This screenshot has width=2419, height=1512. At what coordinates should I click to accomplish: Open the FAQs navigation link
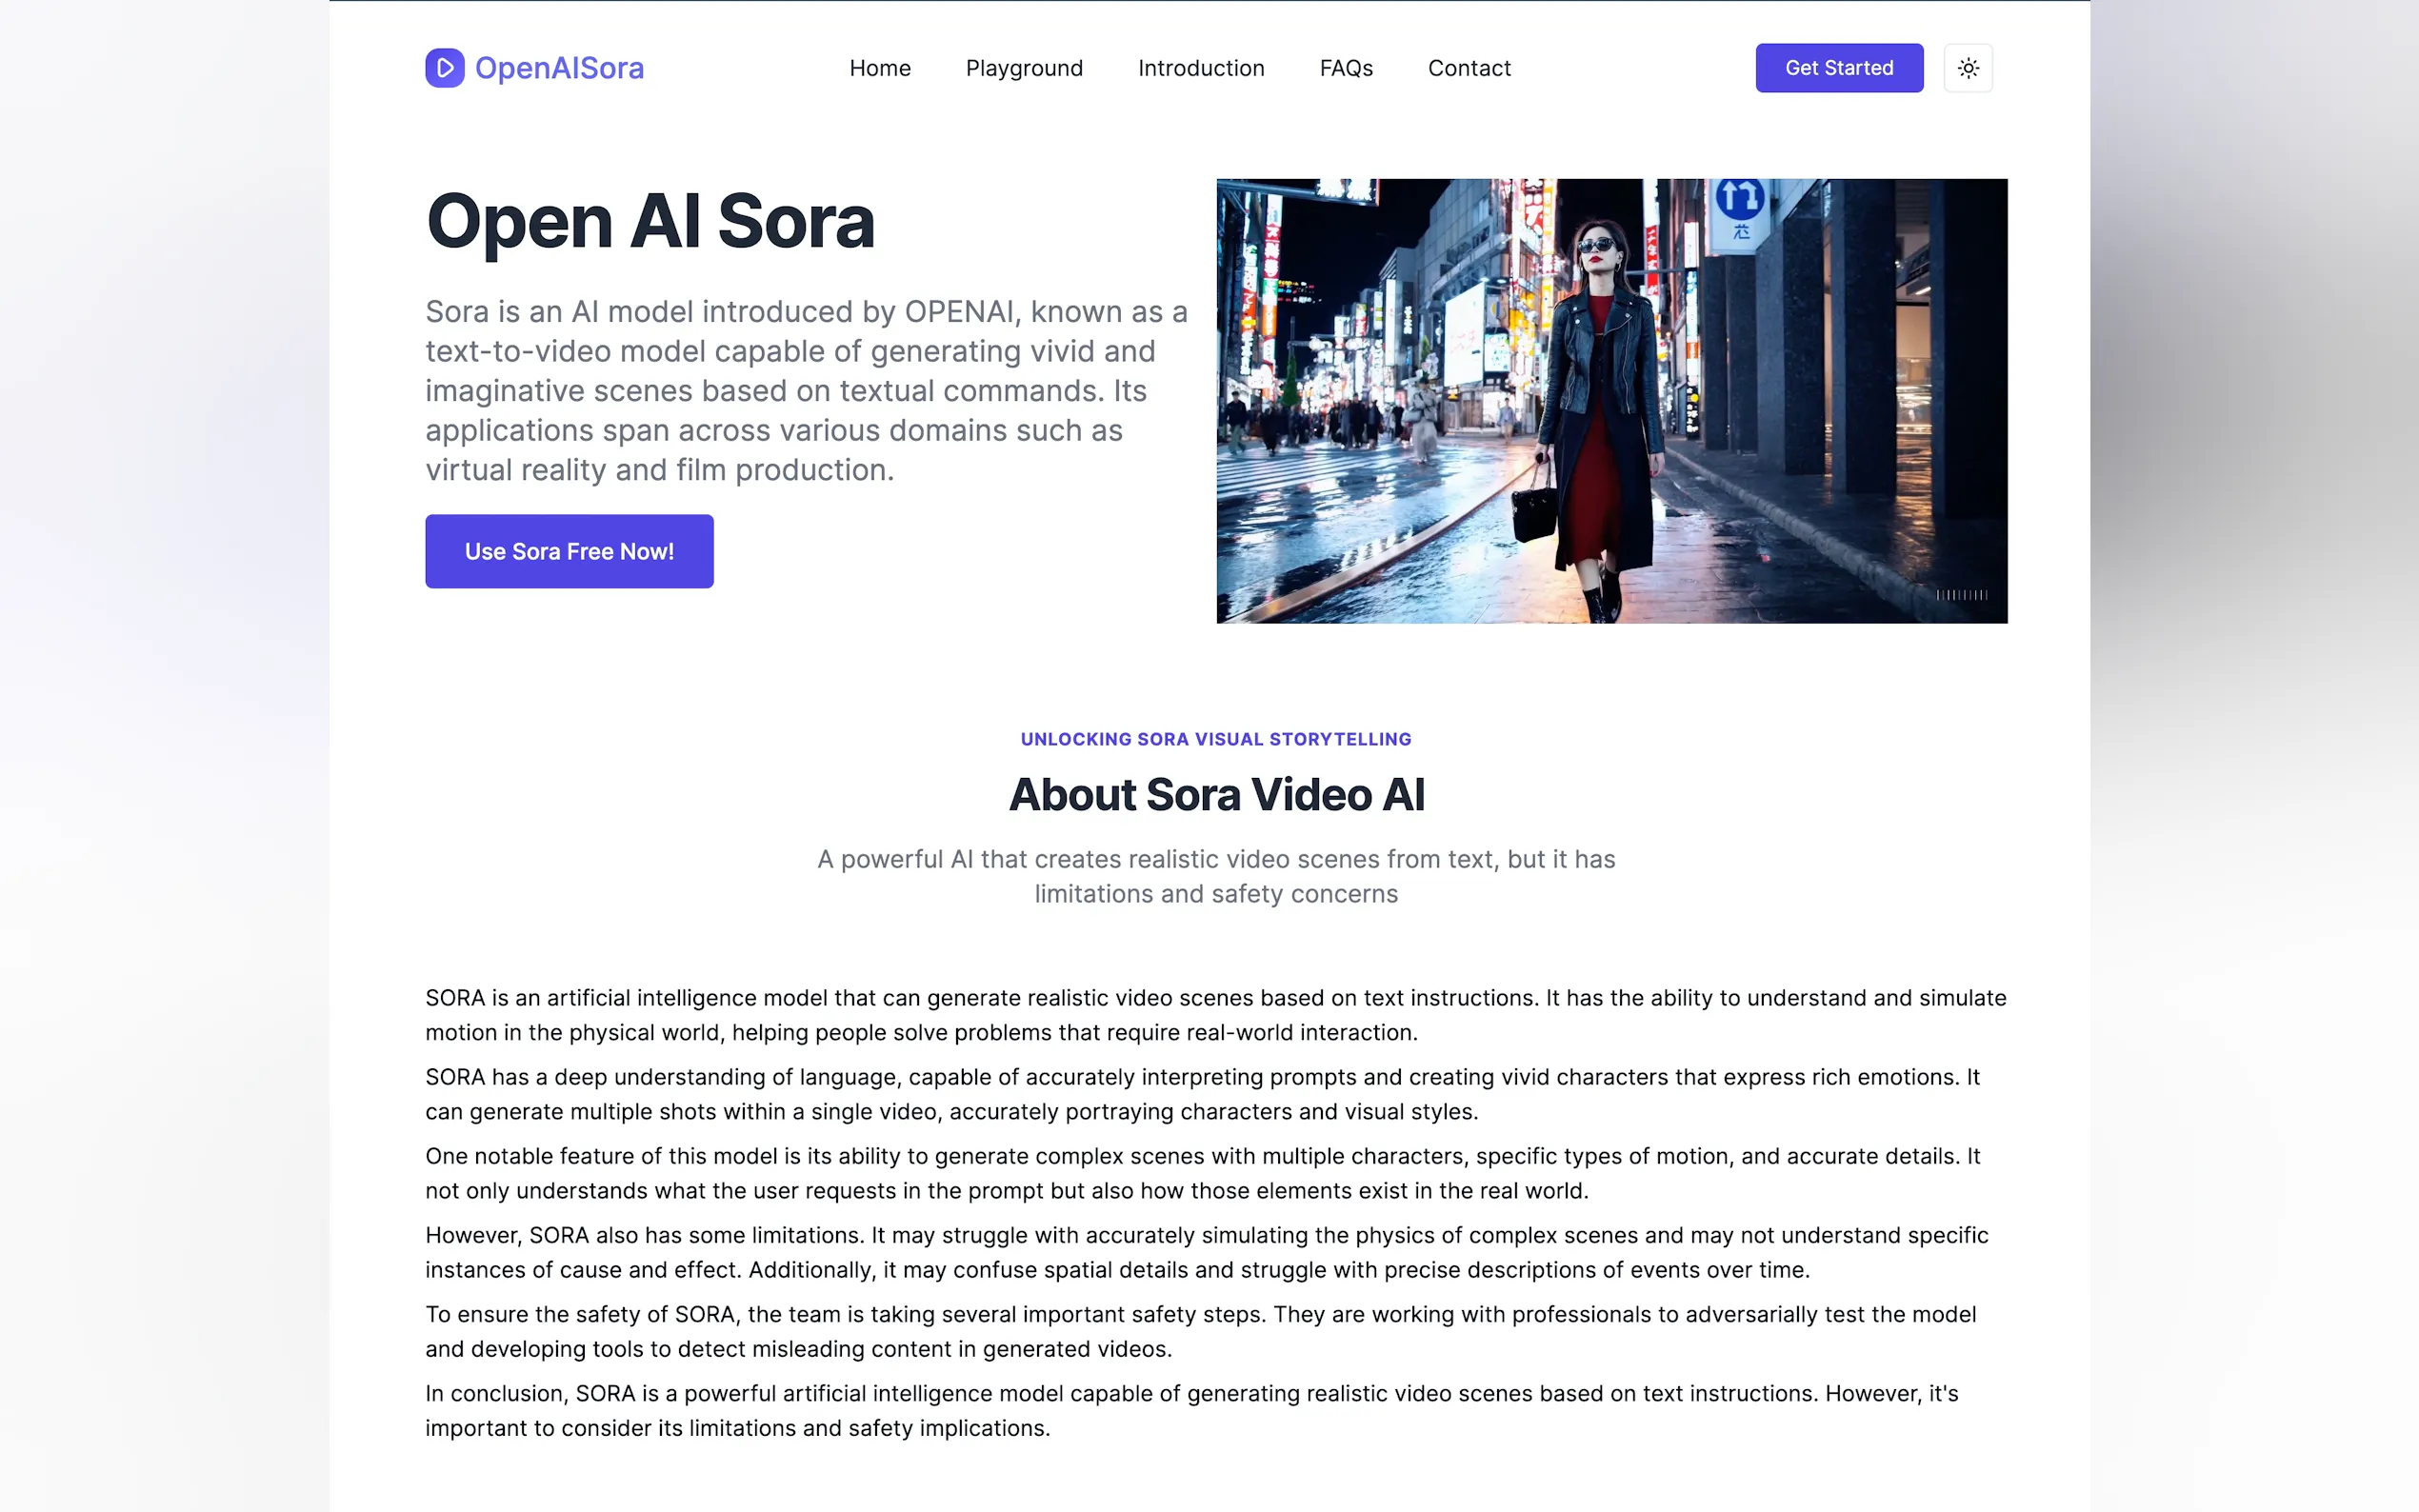[1345, 68]
